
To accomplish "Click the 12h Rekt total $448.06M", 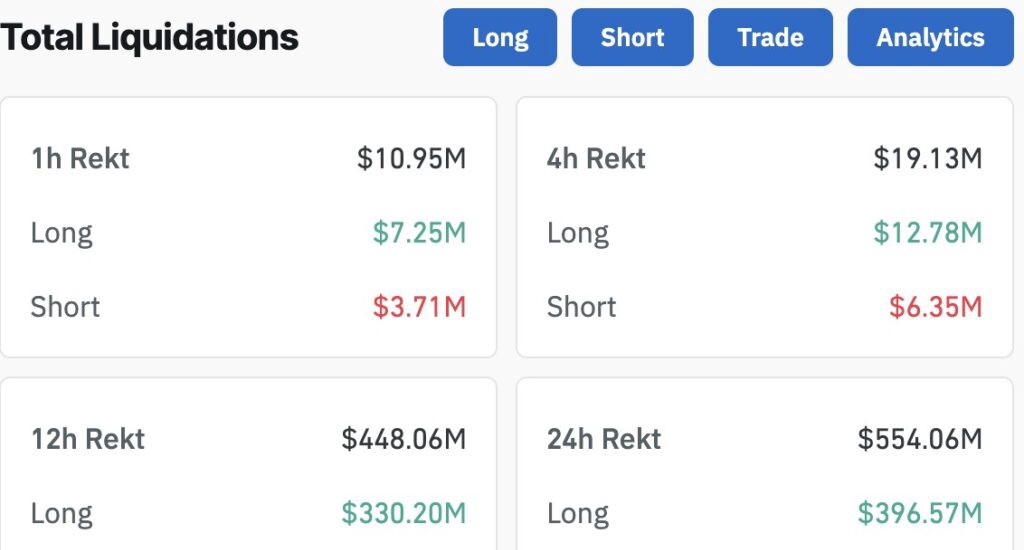I will point(403,439).
